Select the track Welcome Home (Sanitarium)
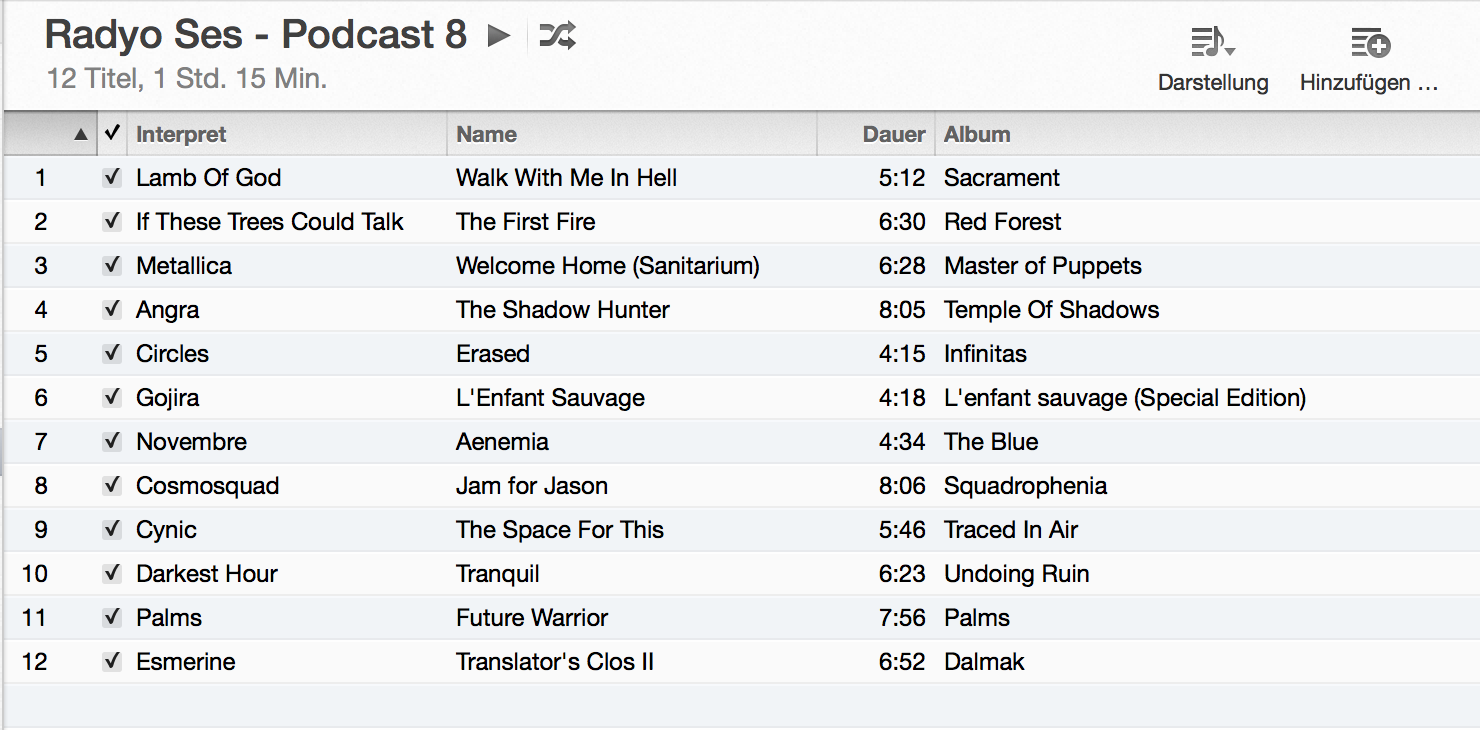Image resolution: width=1480 pixels, height=730 pixels. (x=741, y=266)
